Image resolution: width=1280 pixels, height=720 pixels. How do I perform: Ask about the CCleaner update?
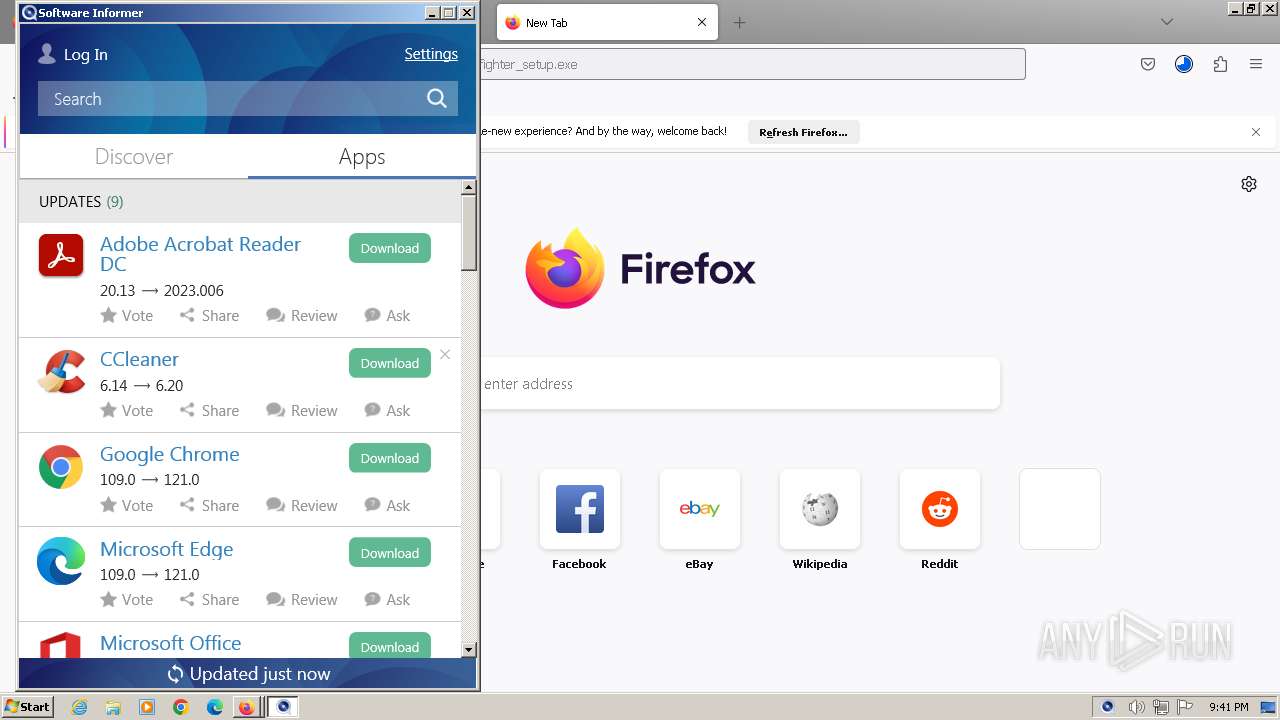387,410
